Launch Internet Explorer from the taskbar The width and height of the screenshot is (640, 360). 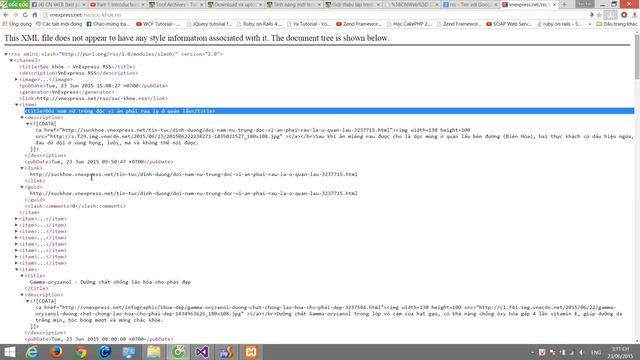(x=32, y=352)
